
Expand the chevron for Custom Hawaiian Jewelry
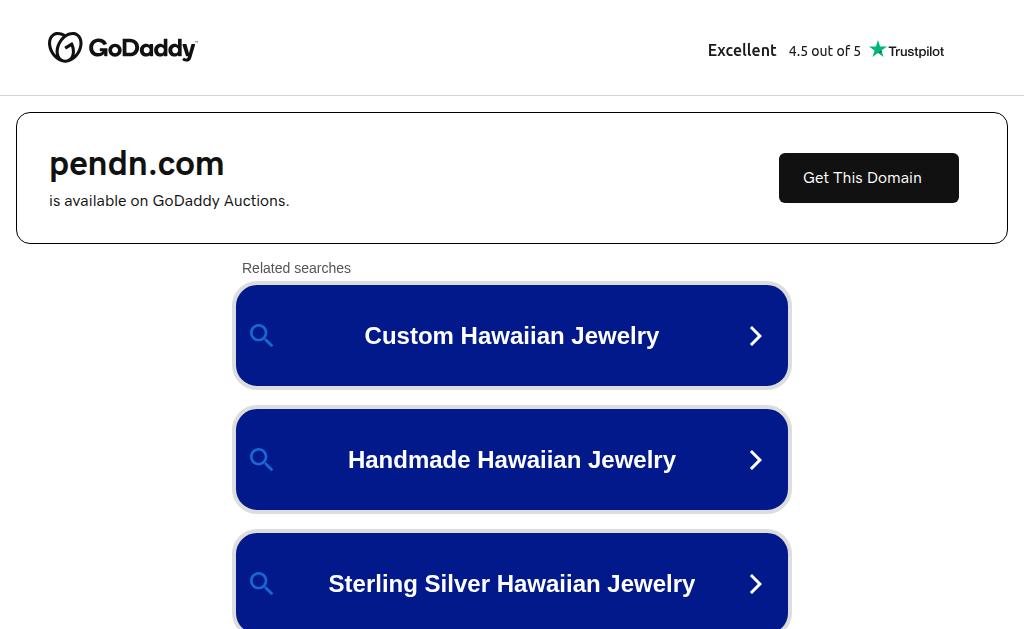point(756,336)
